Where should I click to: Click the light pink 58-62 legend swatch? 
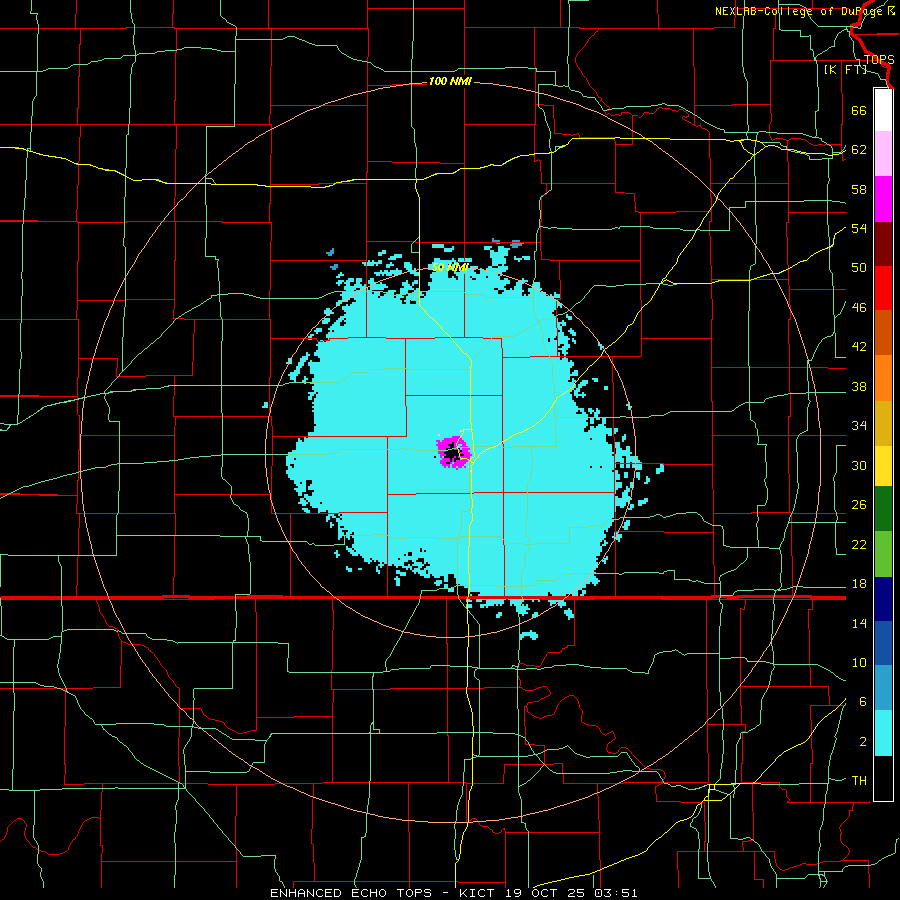[x=883, y=154]
